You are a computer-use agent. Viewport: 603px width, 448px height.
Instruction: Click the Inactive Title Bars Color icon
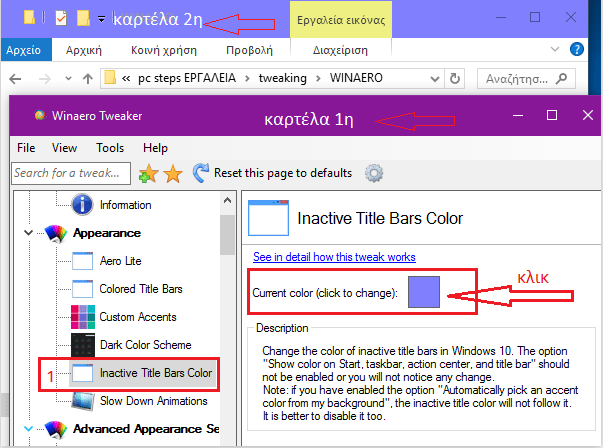82,373
